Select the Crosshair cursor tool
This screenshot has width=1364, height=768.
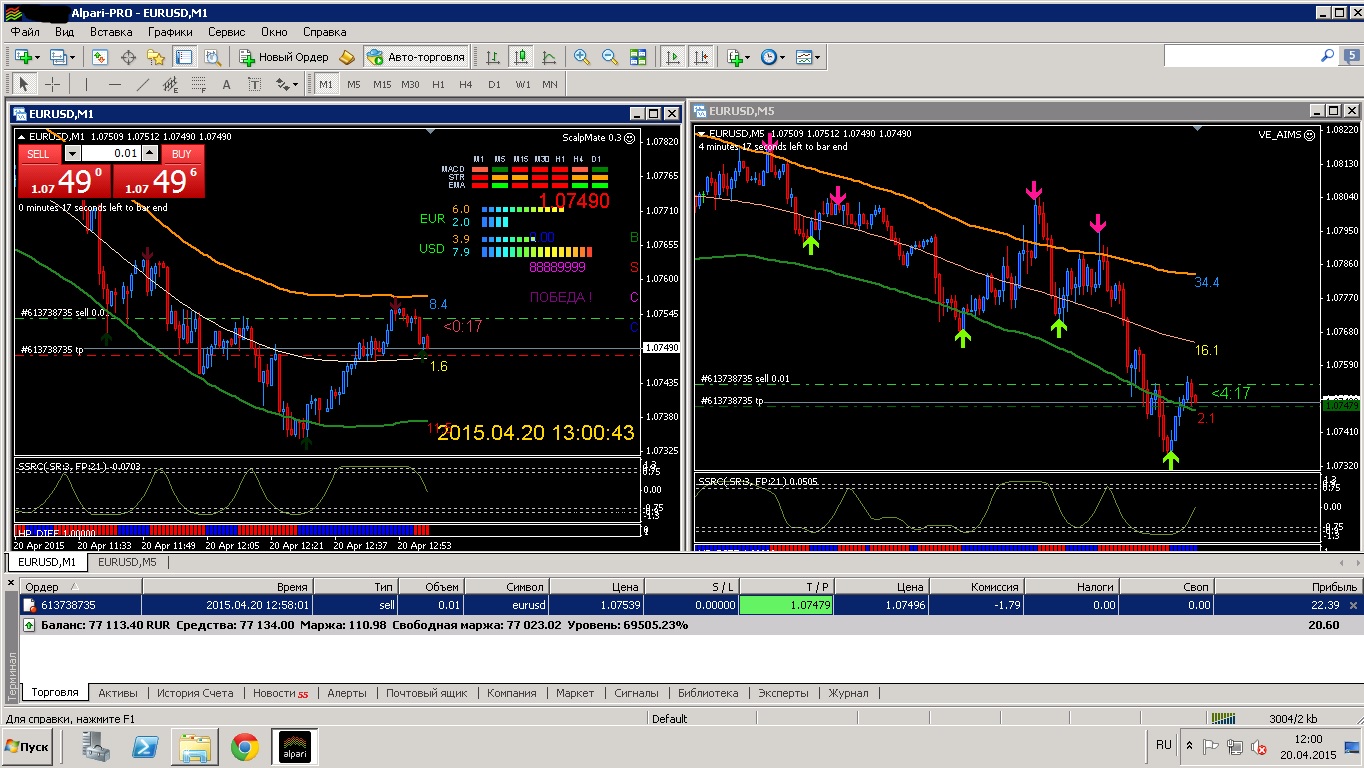(52, 85)
